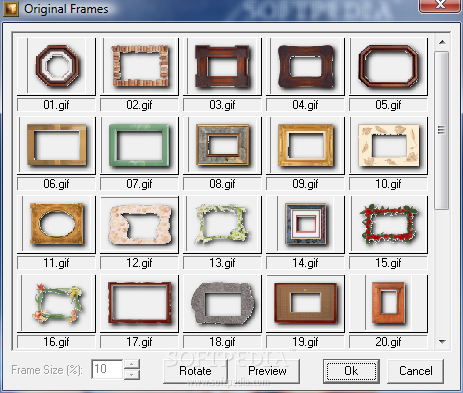
Task: Click the 05.gif filename label
Action: pos(388,105)
